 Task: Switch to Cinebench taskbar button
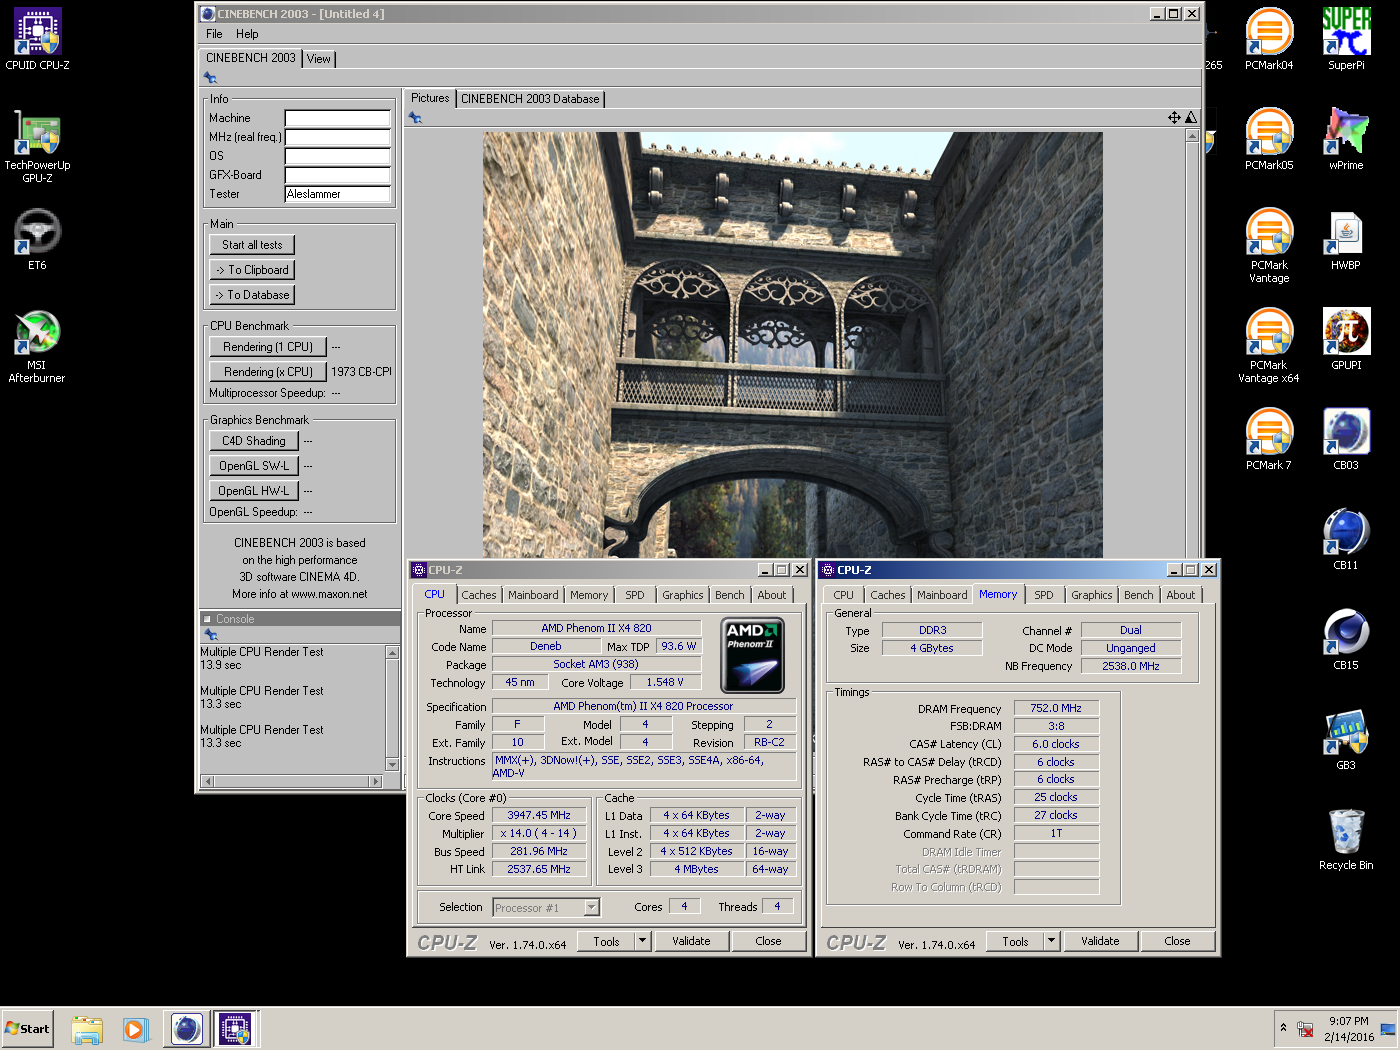[187, 1029]
